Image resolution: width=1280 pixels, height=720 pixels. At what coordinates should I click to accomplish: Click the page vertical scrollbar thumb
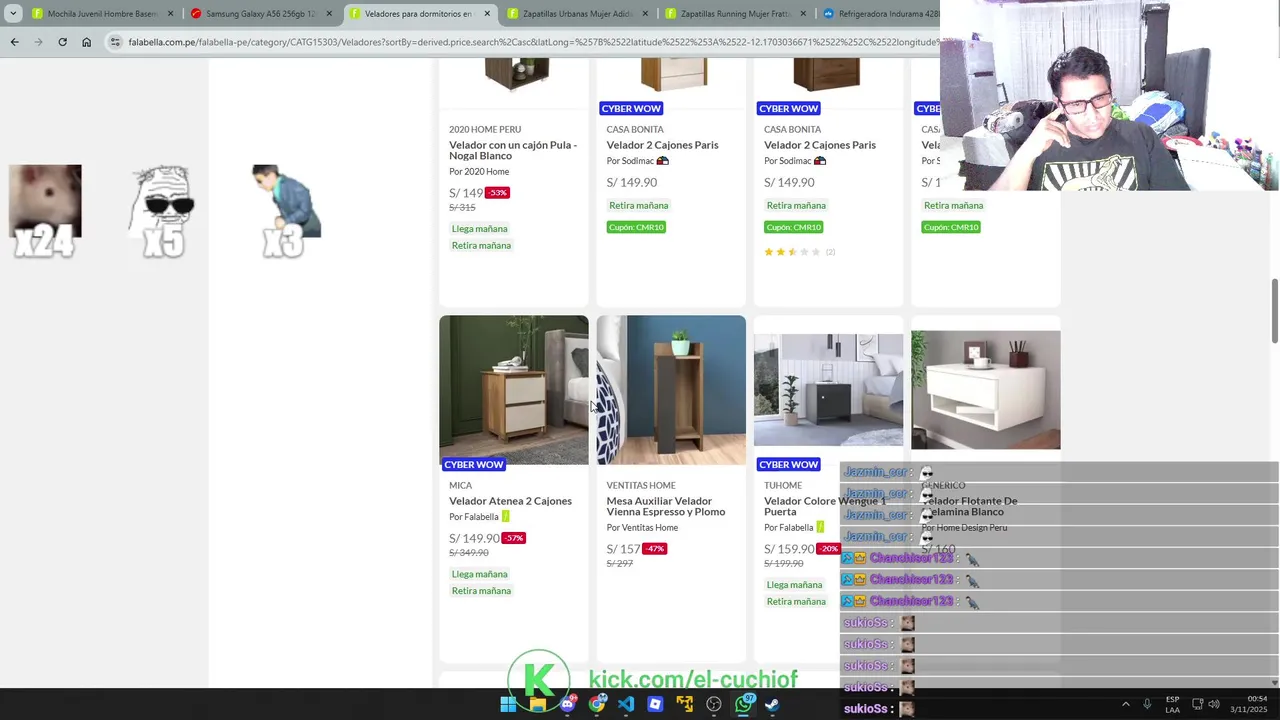click(x=1274, y=312)
